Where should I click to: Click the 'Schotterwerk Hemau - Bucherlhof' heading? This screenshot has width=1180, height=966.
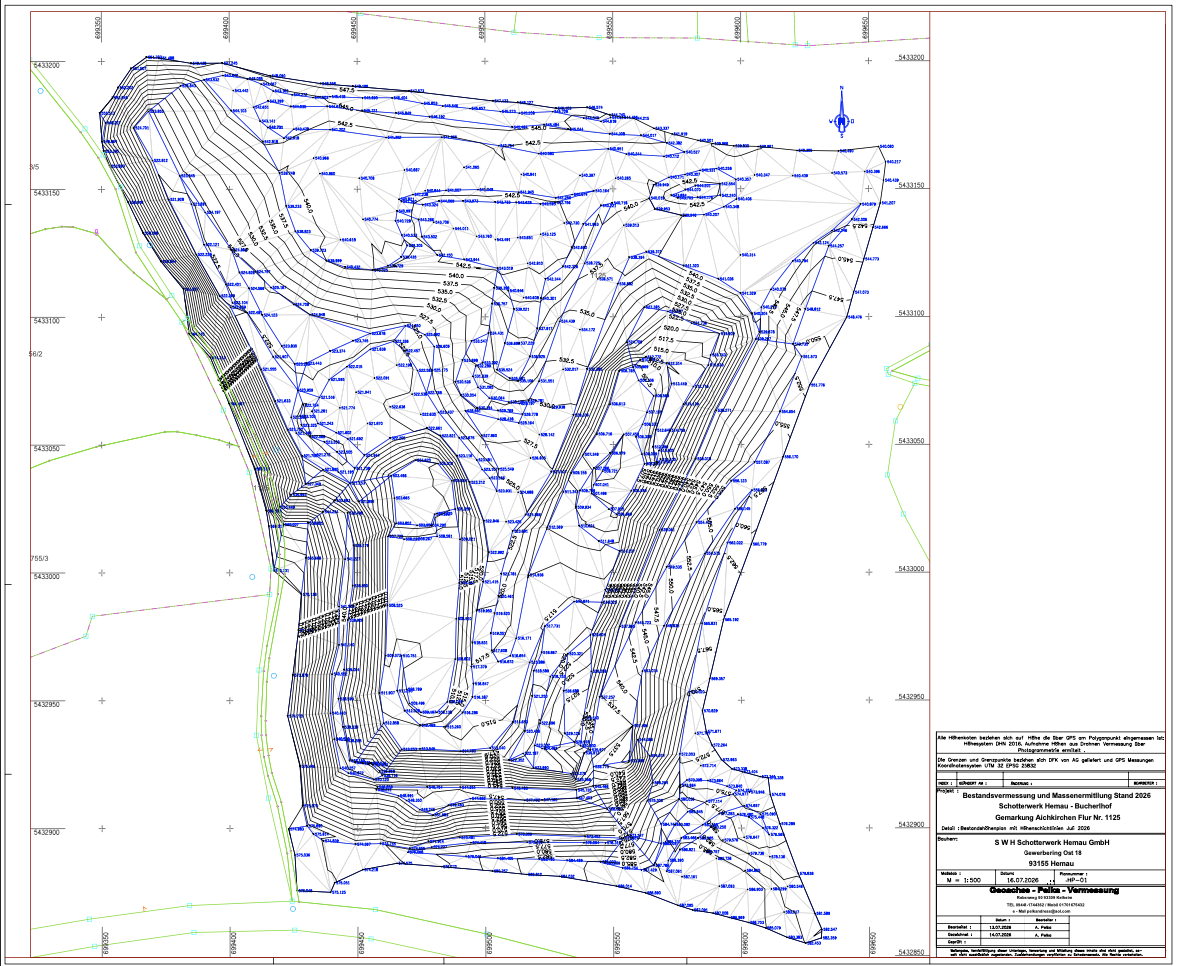point(1057,806)
